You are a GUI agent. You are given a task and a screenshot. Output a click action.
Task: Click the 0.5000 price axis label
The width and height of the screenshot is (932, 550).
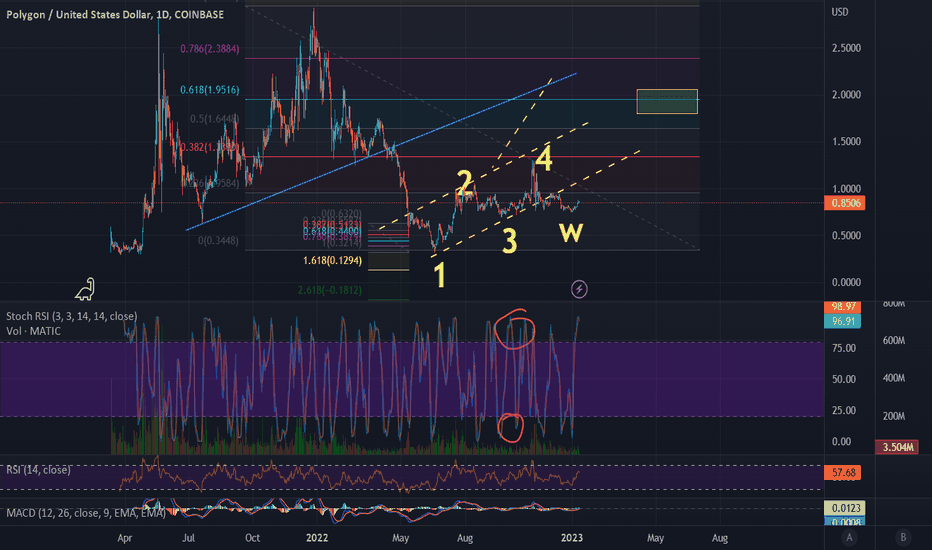pos(846,235)
